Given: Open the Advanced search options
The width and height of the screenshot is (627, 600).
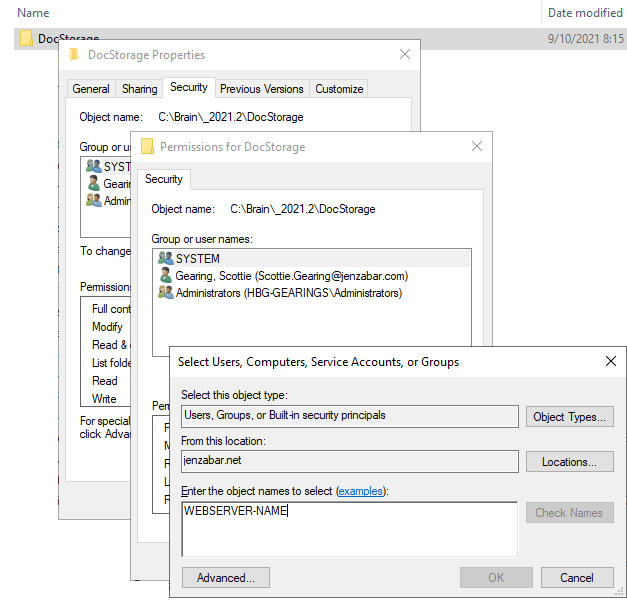Looking at the screenshot, I should (x=225, y=577).
